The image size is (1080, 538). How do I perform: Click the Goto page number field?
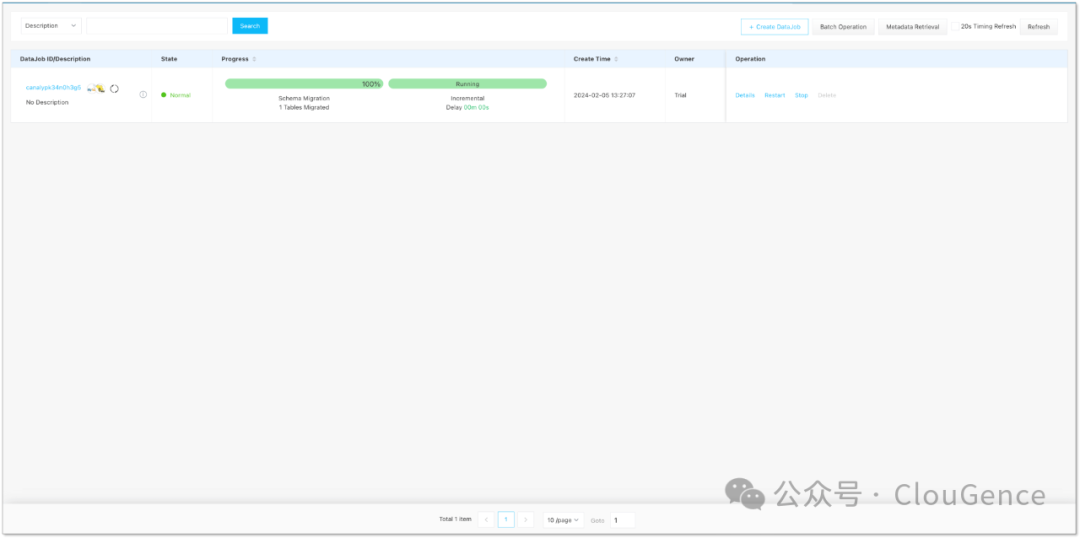622,520
